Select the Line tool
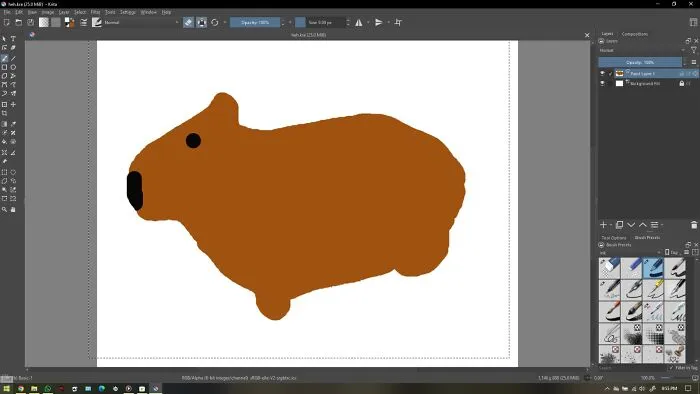This screenshot has height=394, width=700. (13, 58)
